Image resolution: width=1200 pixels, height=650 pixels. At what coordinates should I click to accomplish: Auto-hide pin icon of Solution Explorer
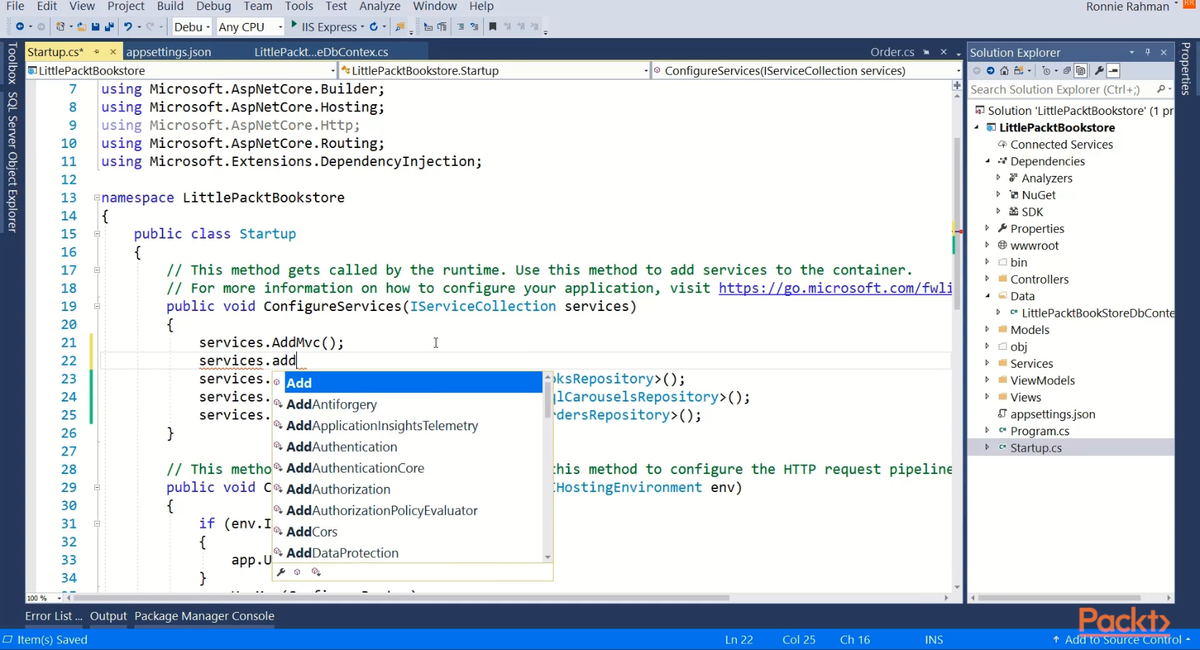tap(1147, 52)
